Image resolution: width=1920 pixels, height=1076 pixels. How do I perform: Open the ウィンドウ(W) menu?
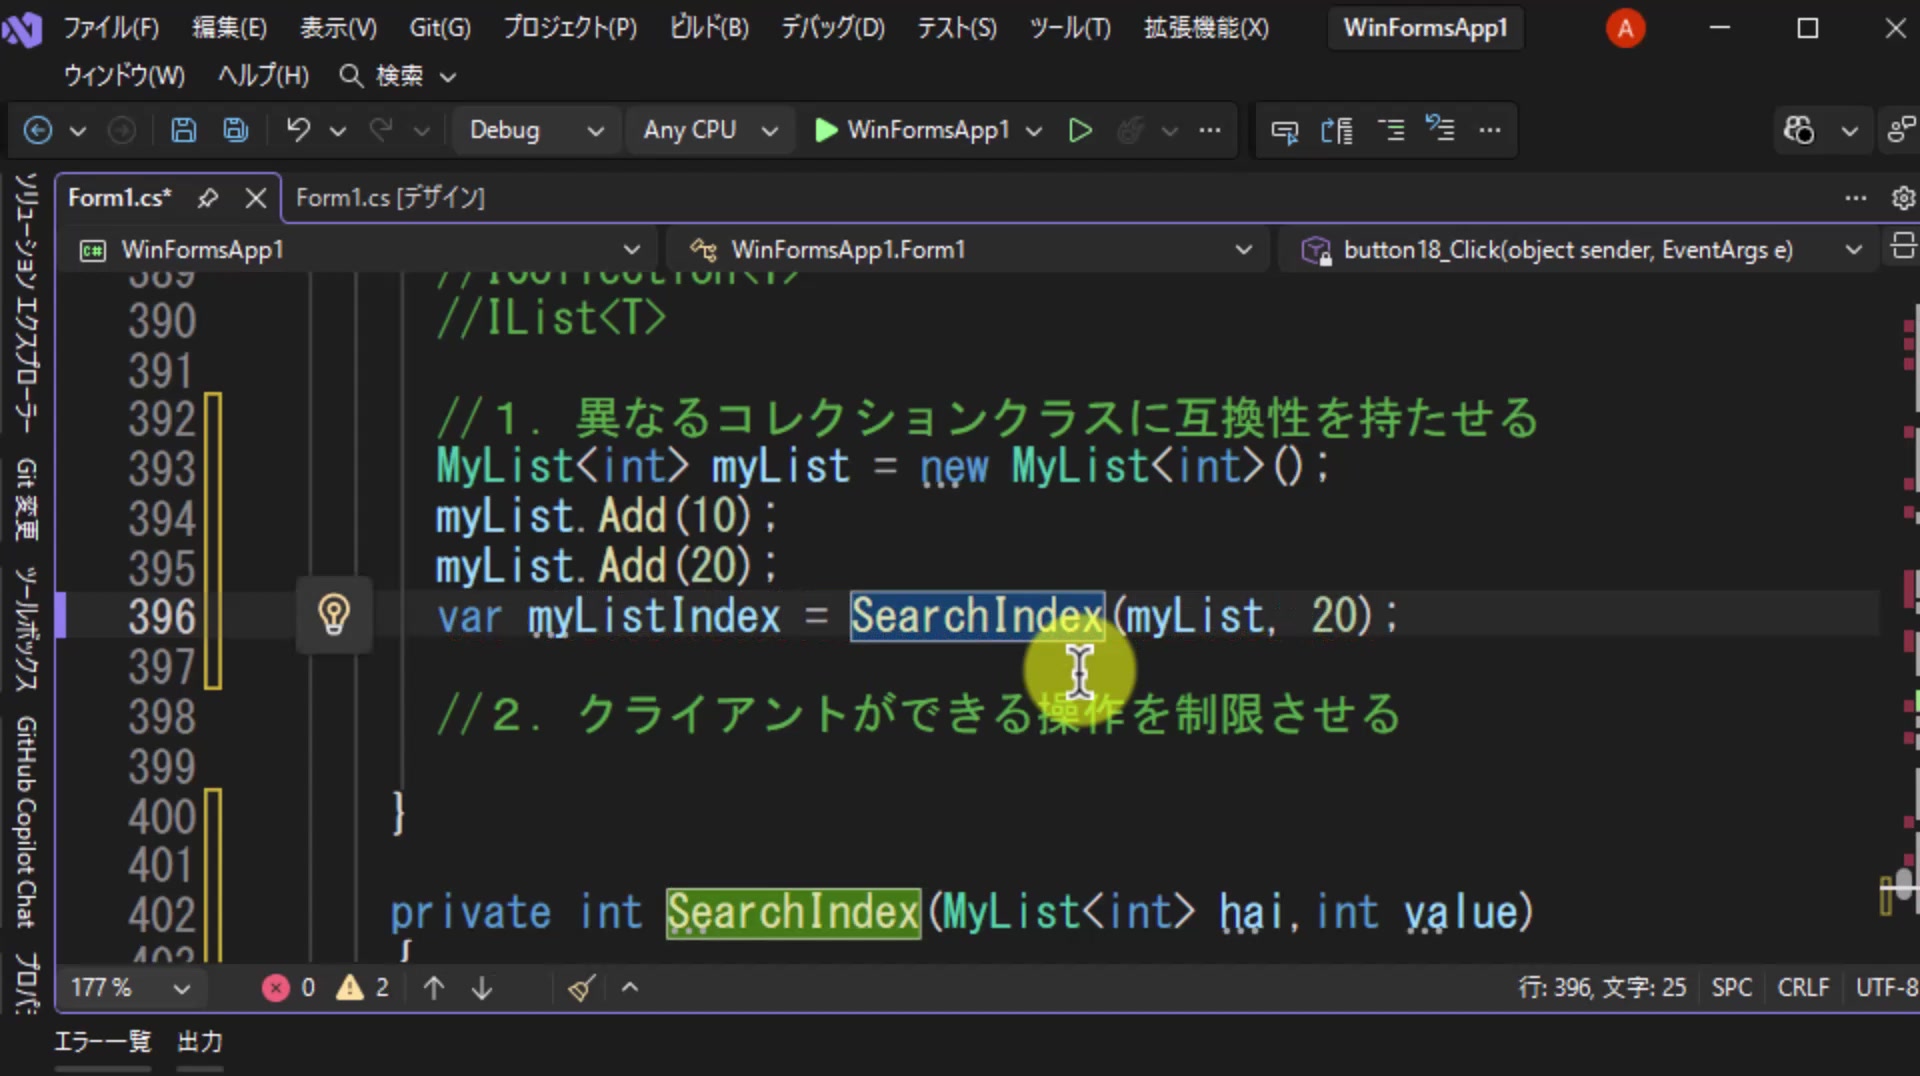(124, 76)
